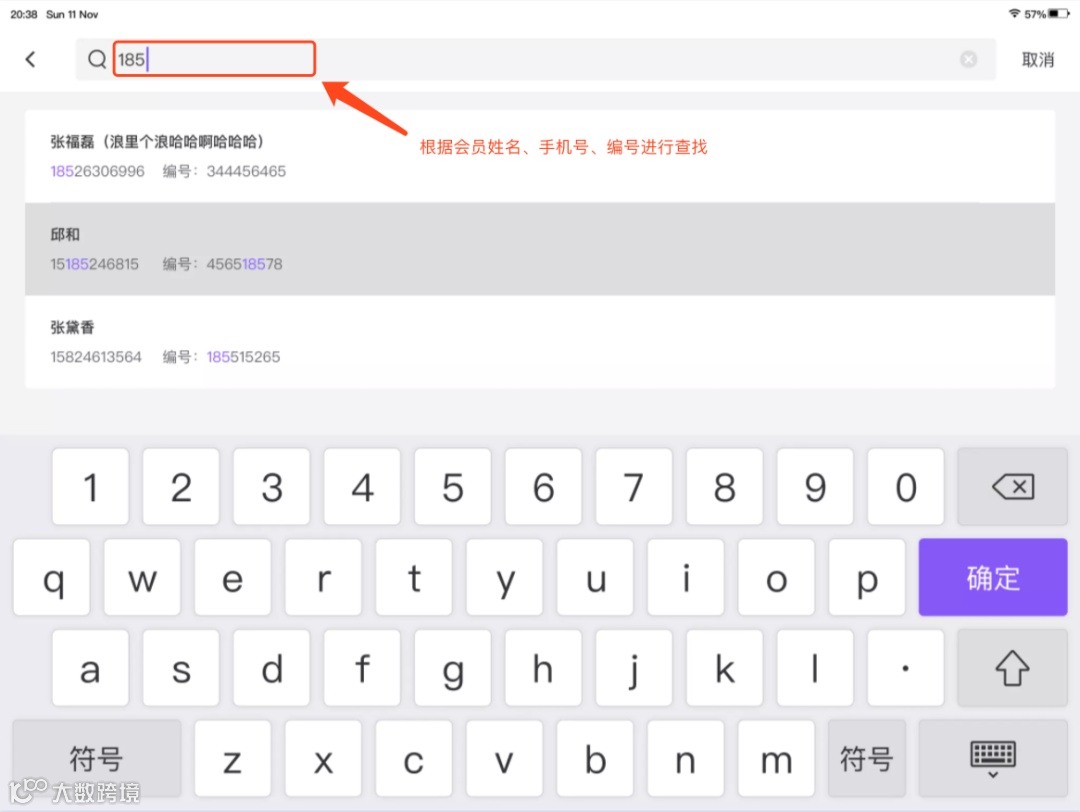
Task: Tap the shift arrow key
Action: point(1012,667)
